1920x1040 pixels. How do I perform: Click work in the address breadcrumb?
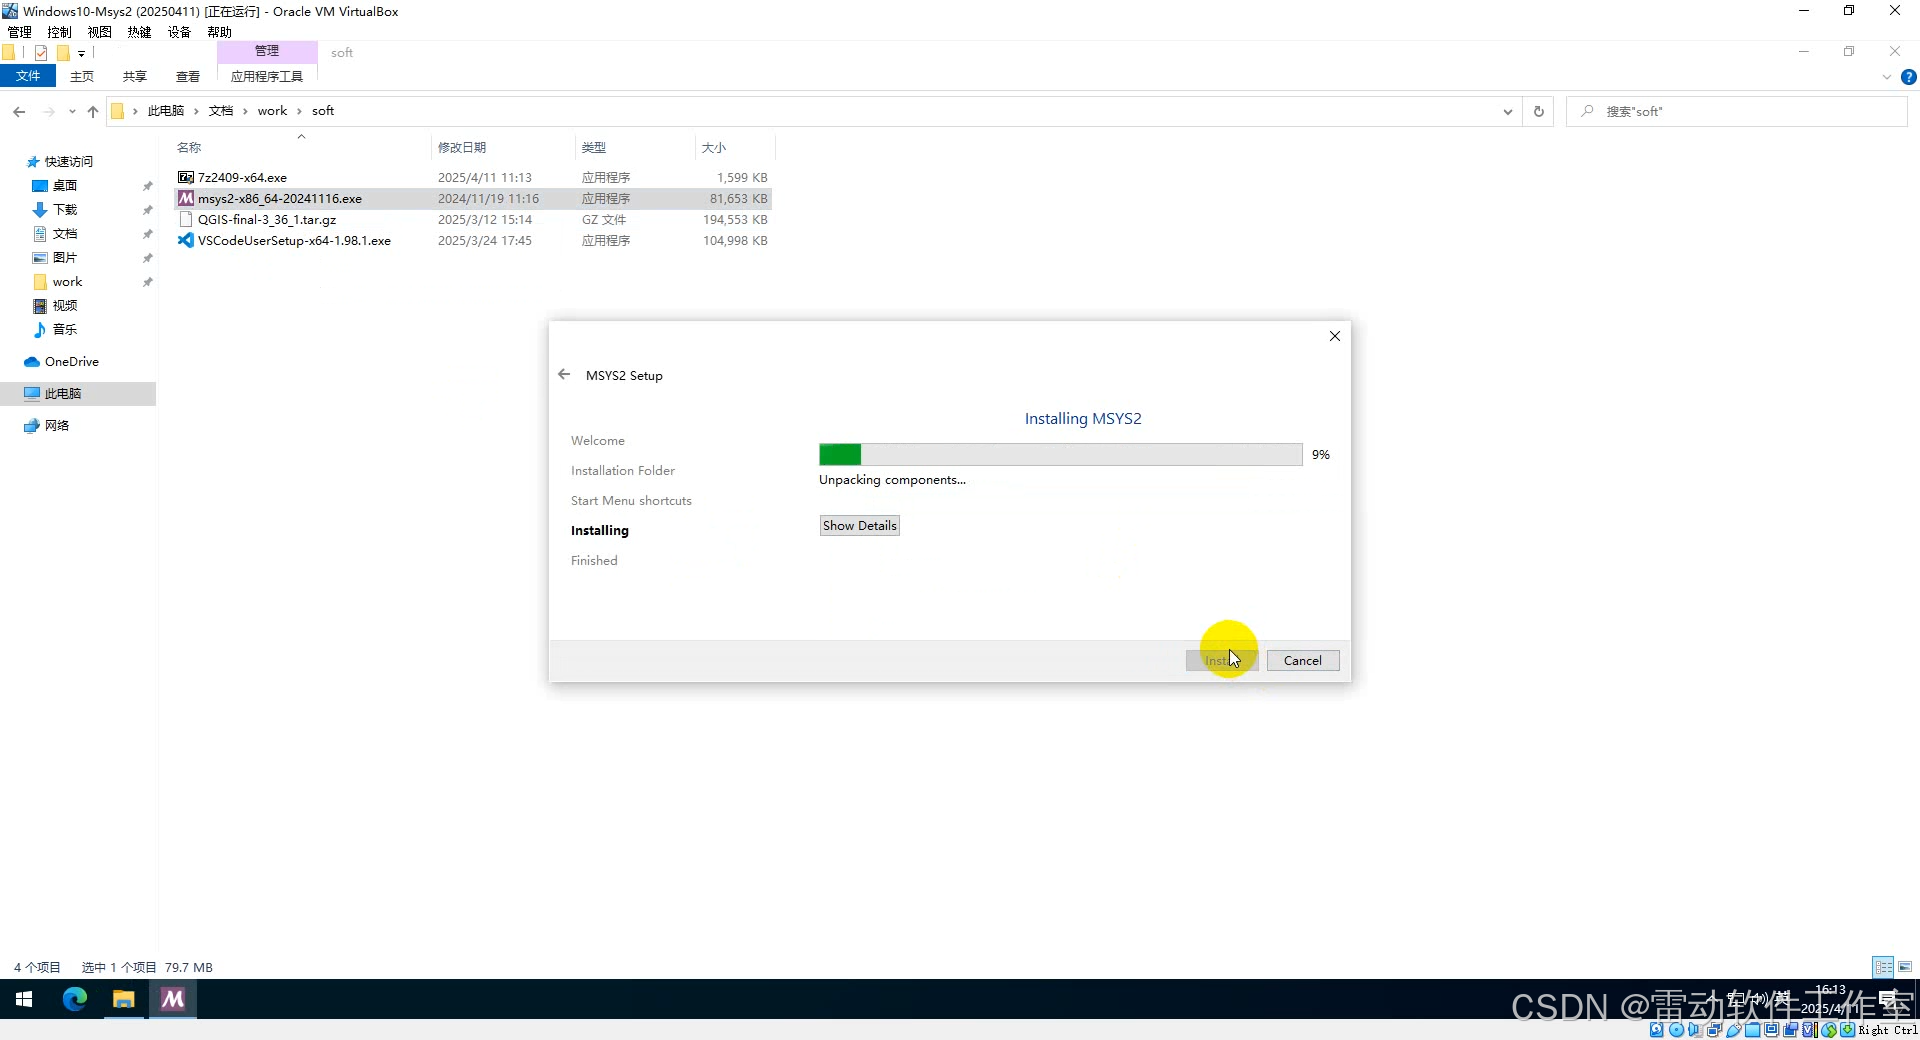[272, 111]
